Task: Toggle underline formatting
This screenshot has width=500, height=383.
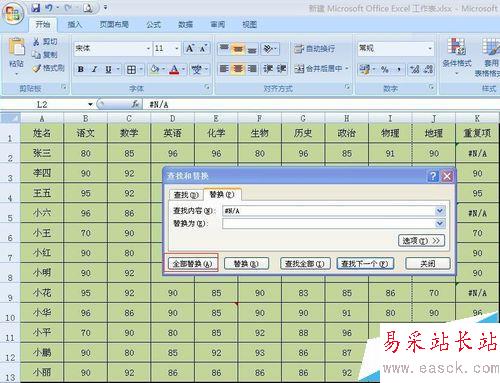Action: (x=108, y=69)
